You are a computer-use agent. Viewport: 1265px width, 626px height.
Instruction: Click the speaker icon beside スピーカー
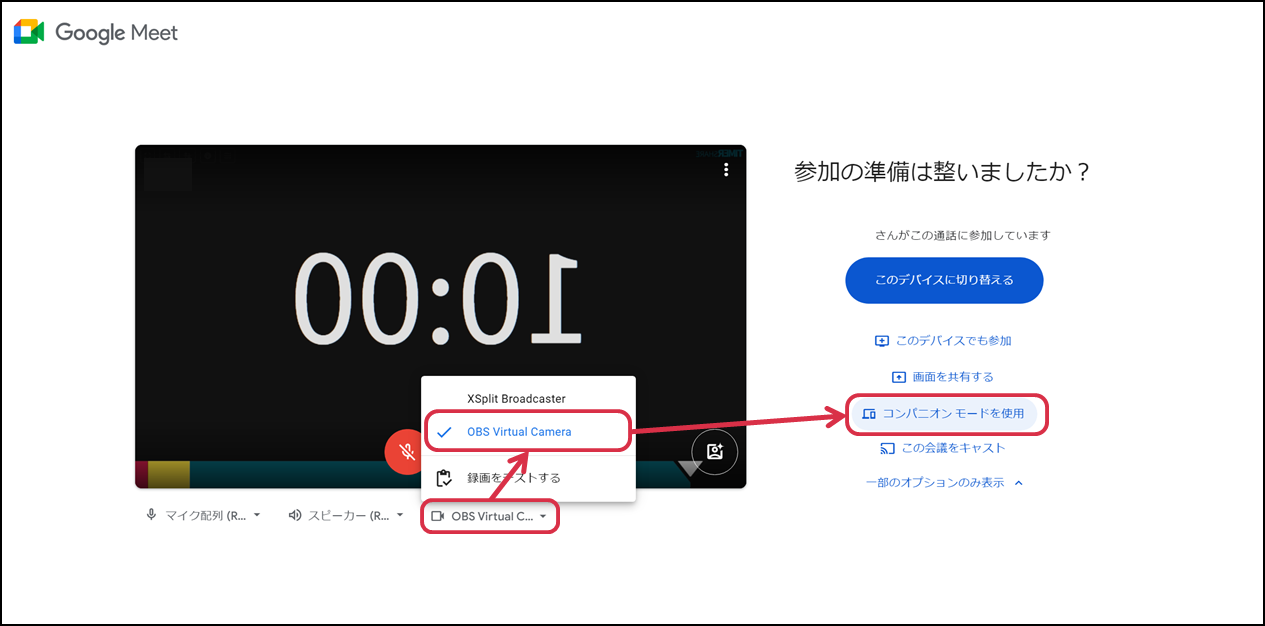tap(294, 513)
